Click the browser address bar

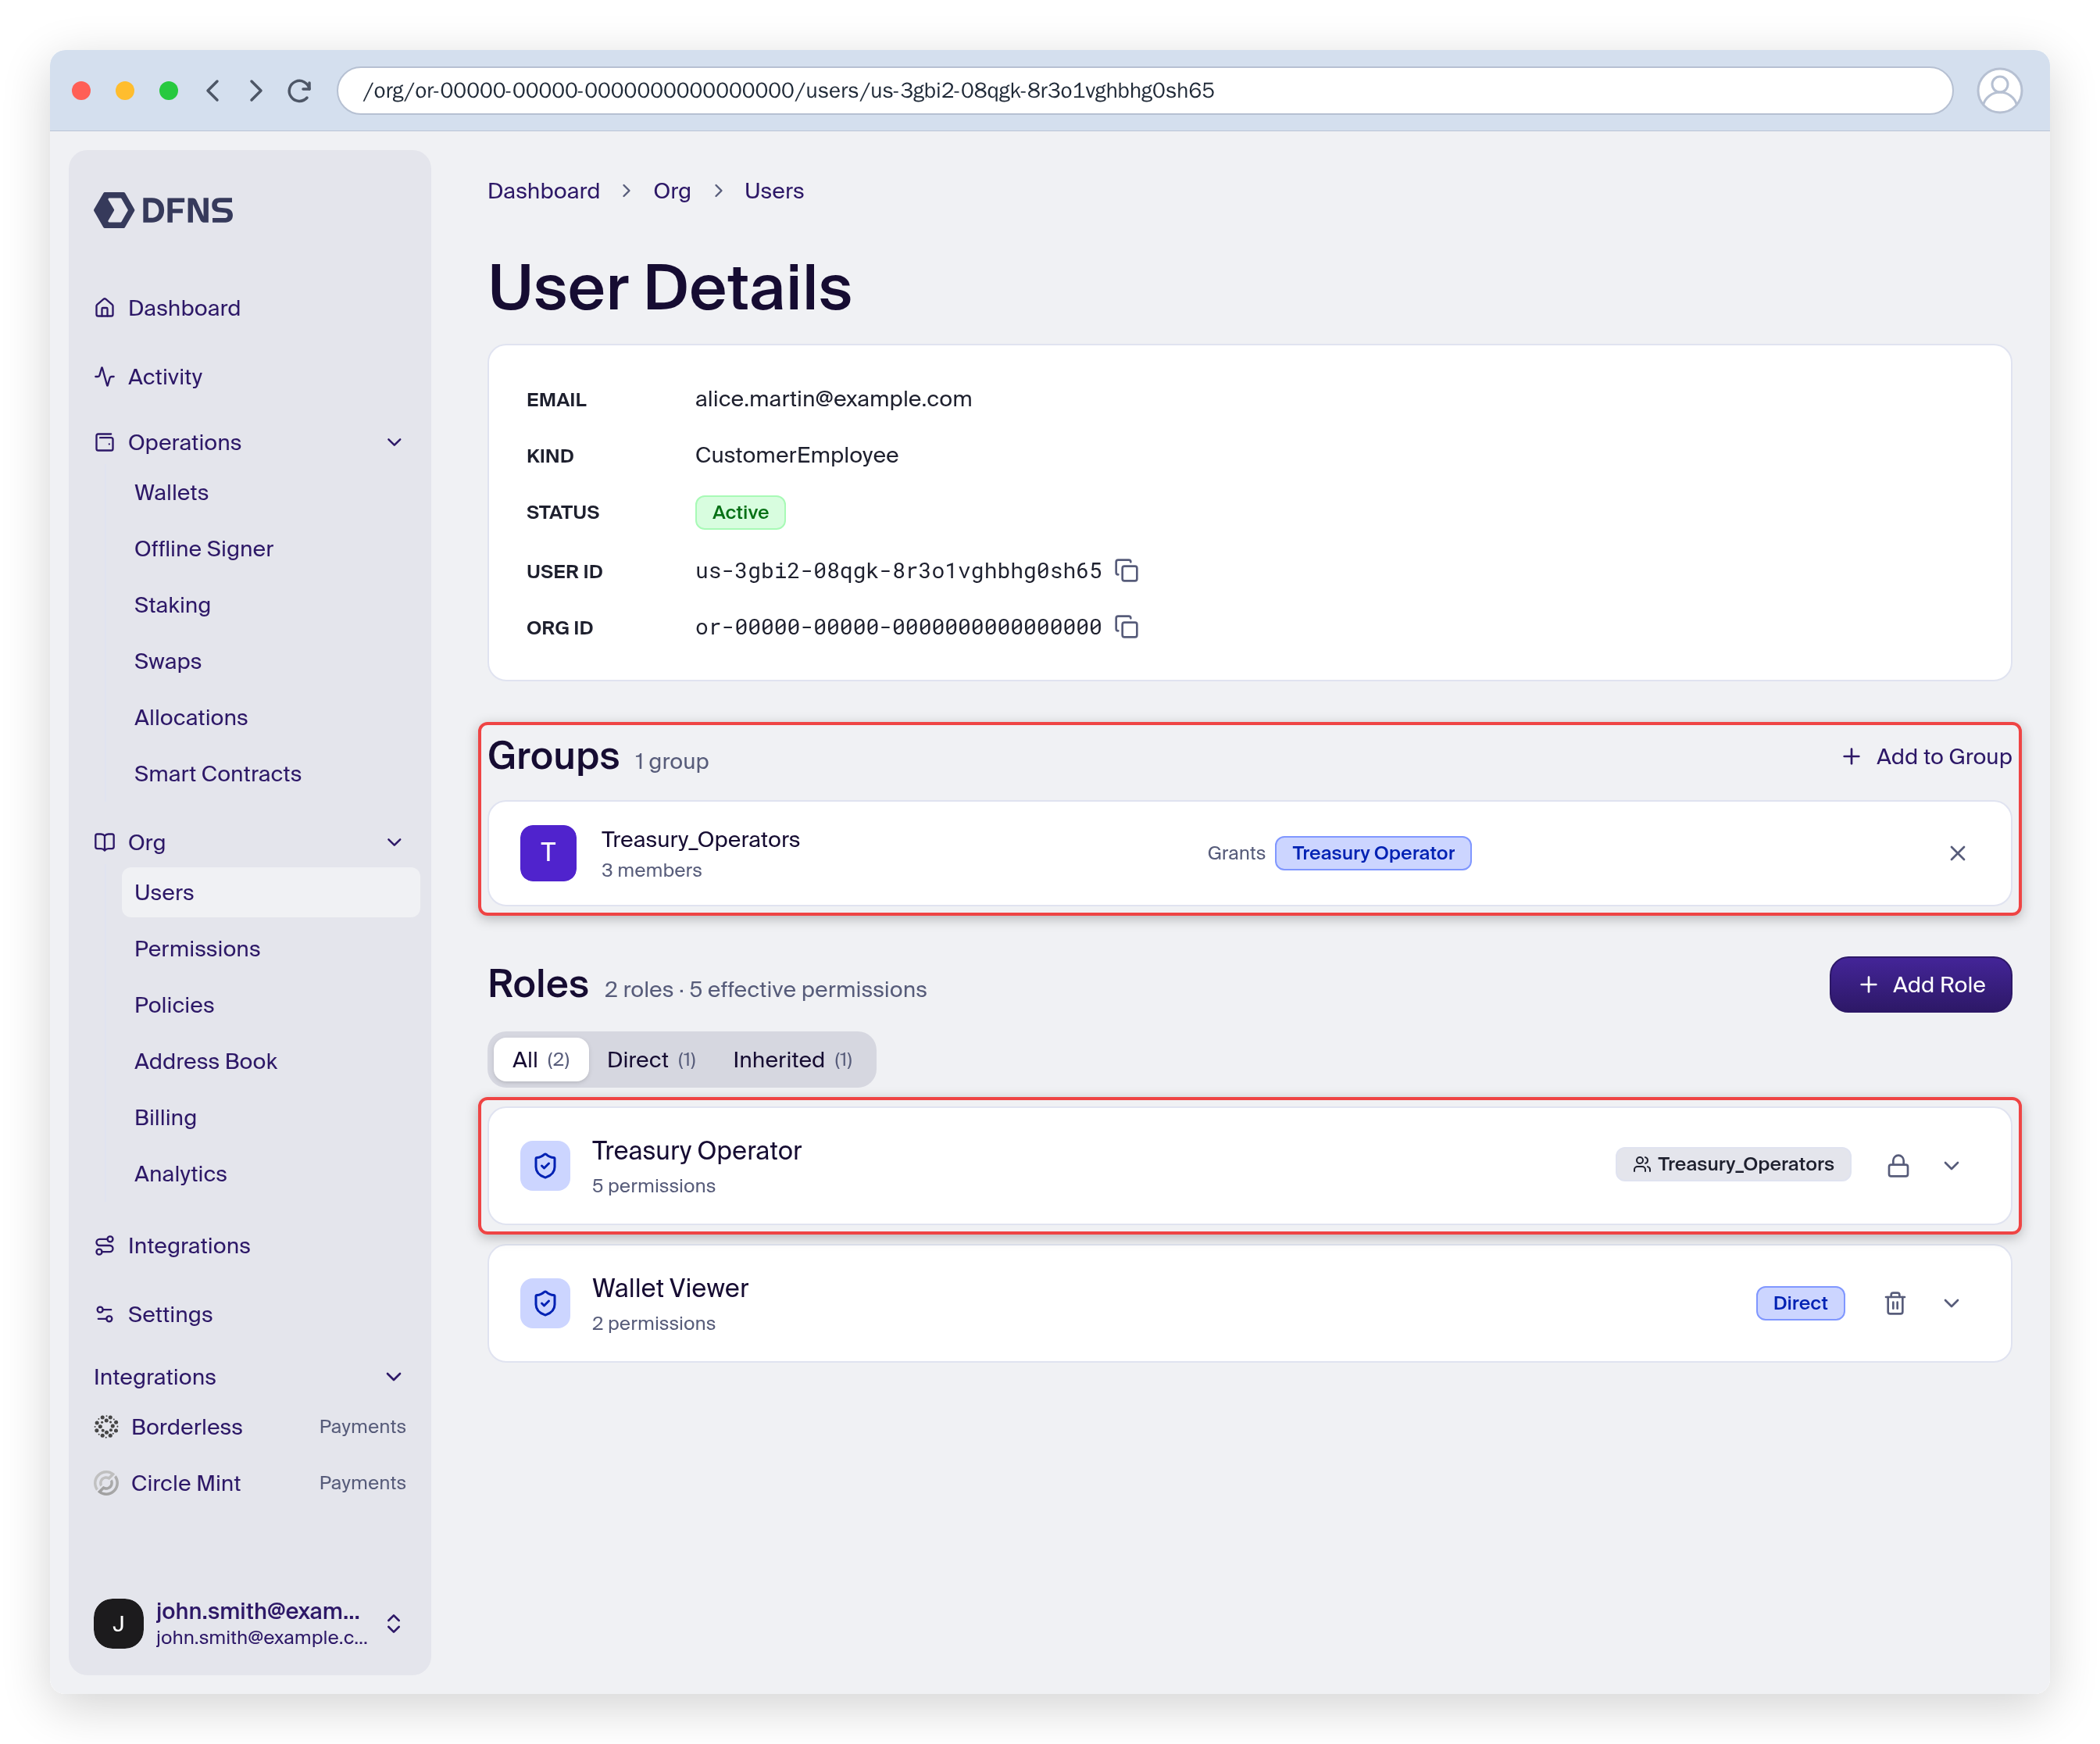[1144, 91]
